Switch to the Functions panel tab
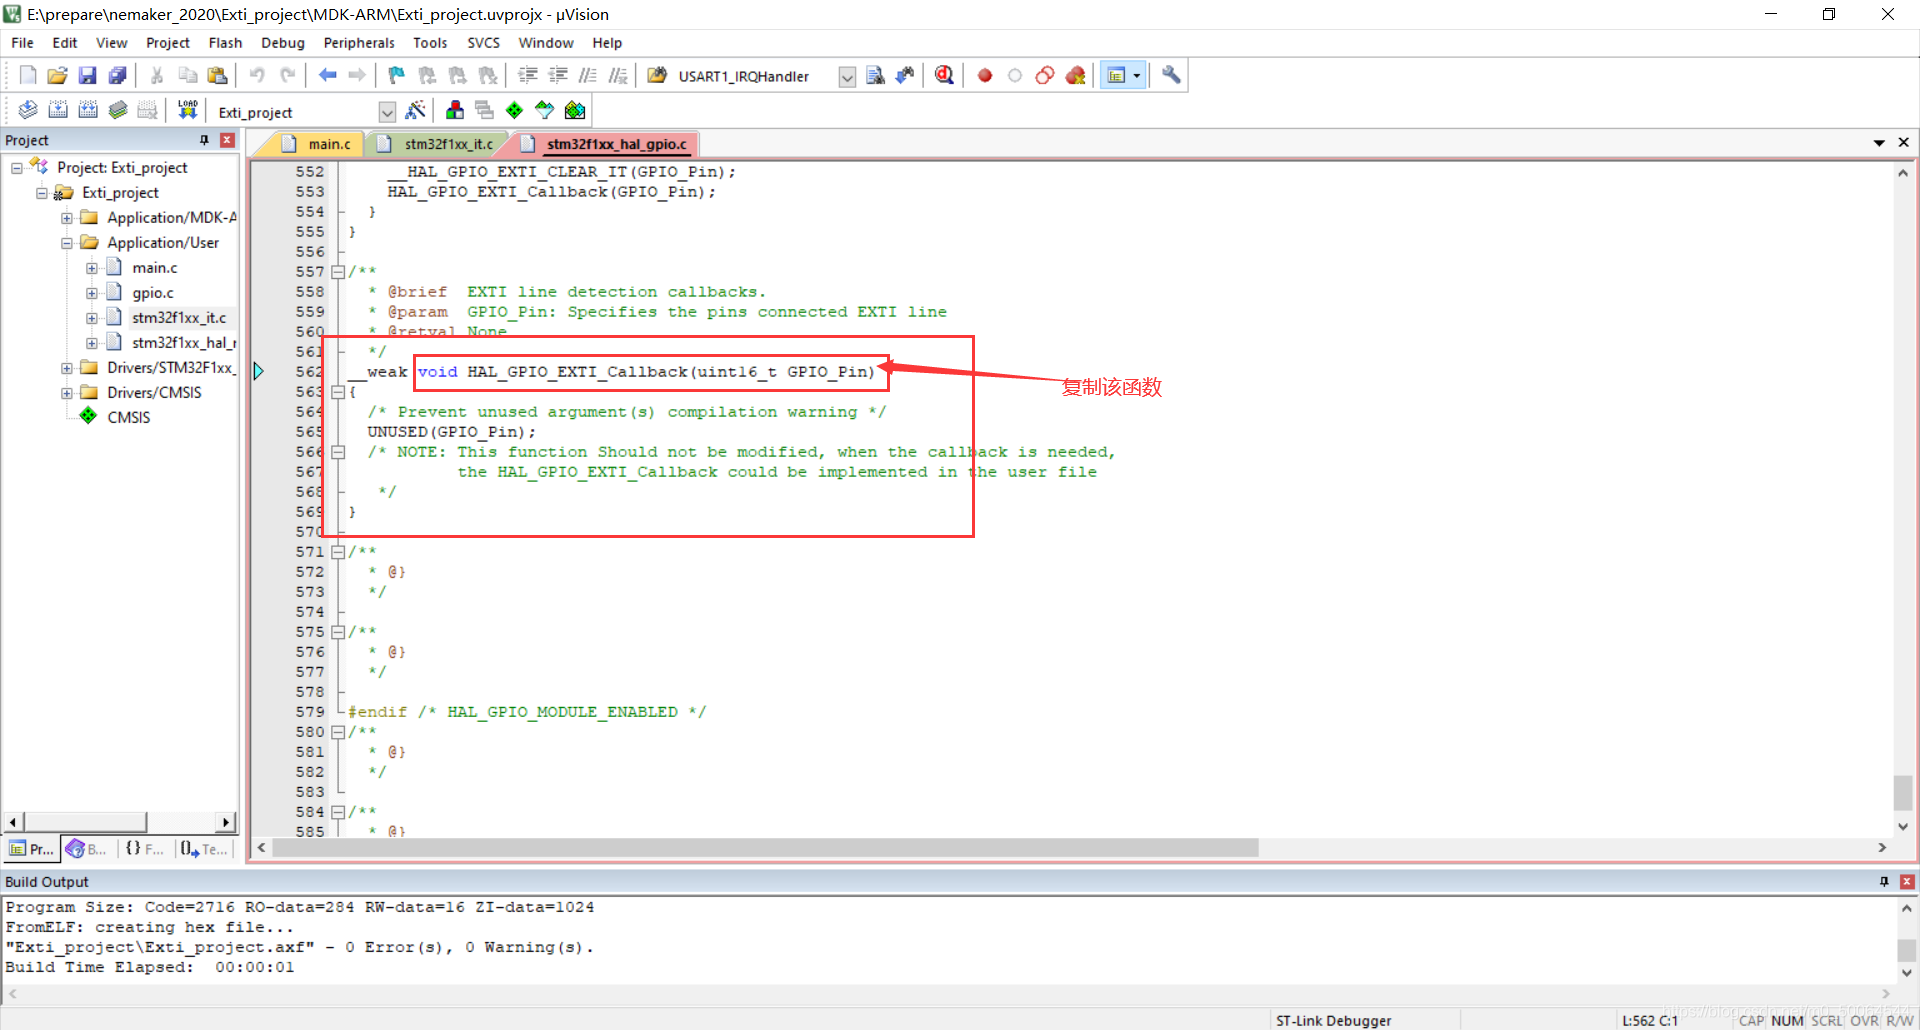 [144, 849]
